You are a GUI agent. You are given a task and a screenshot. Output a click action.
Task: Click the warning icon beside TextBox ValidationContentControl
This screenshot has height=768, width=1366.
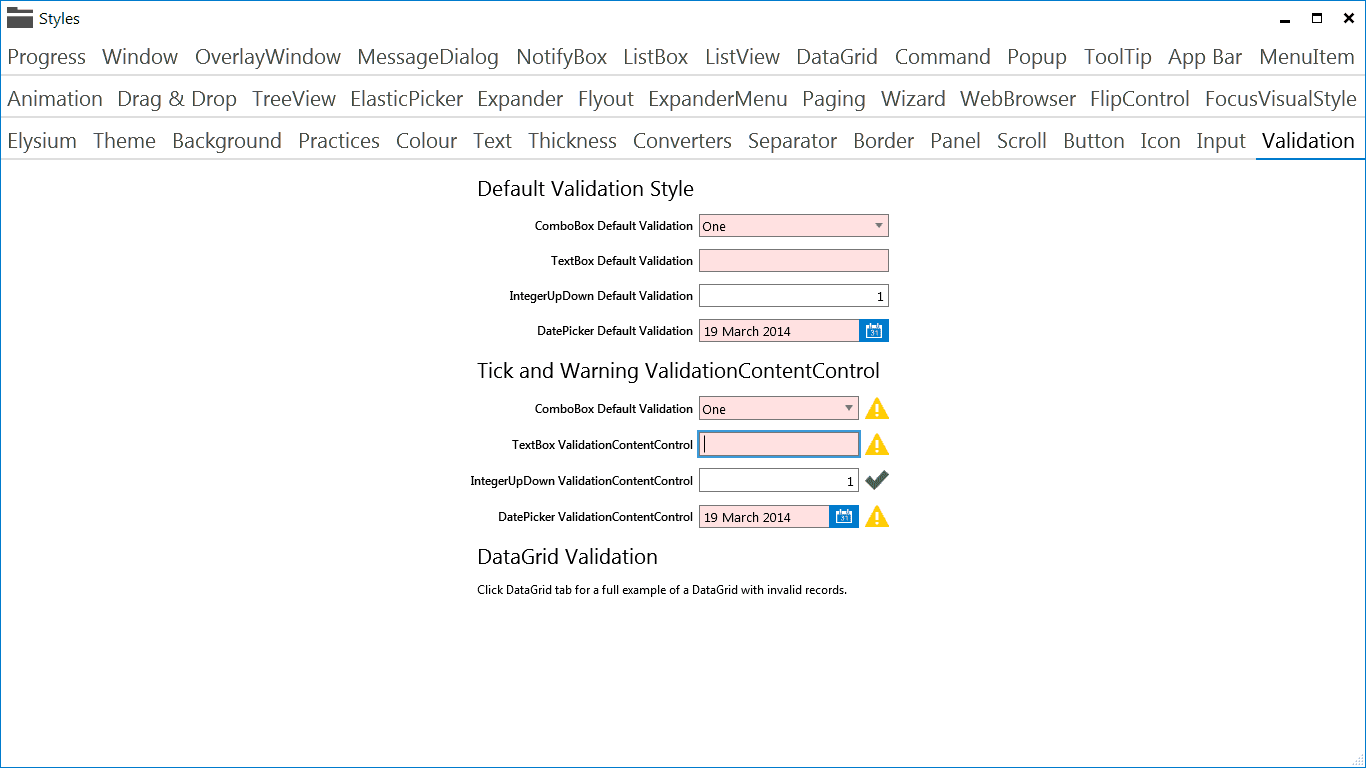(x=877, y=444)
